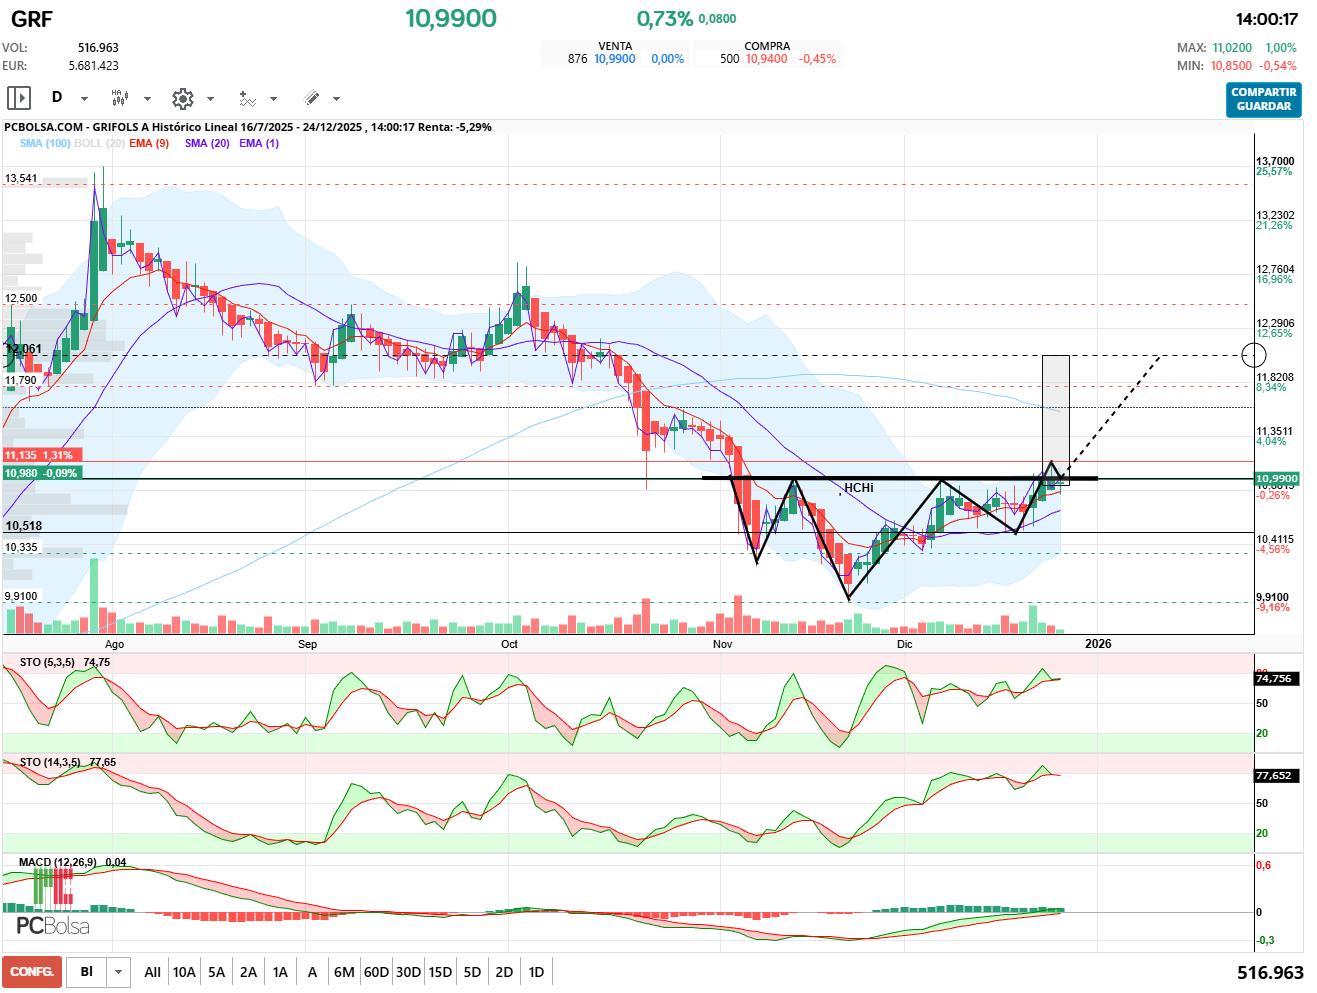Select the 1A time range
The width and height of the screenshot is (1317, 993).
[280, 972]
